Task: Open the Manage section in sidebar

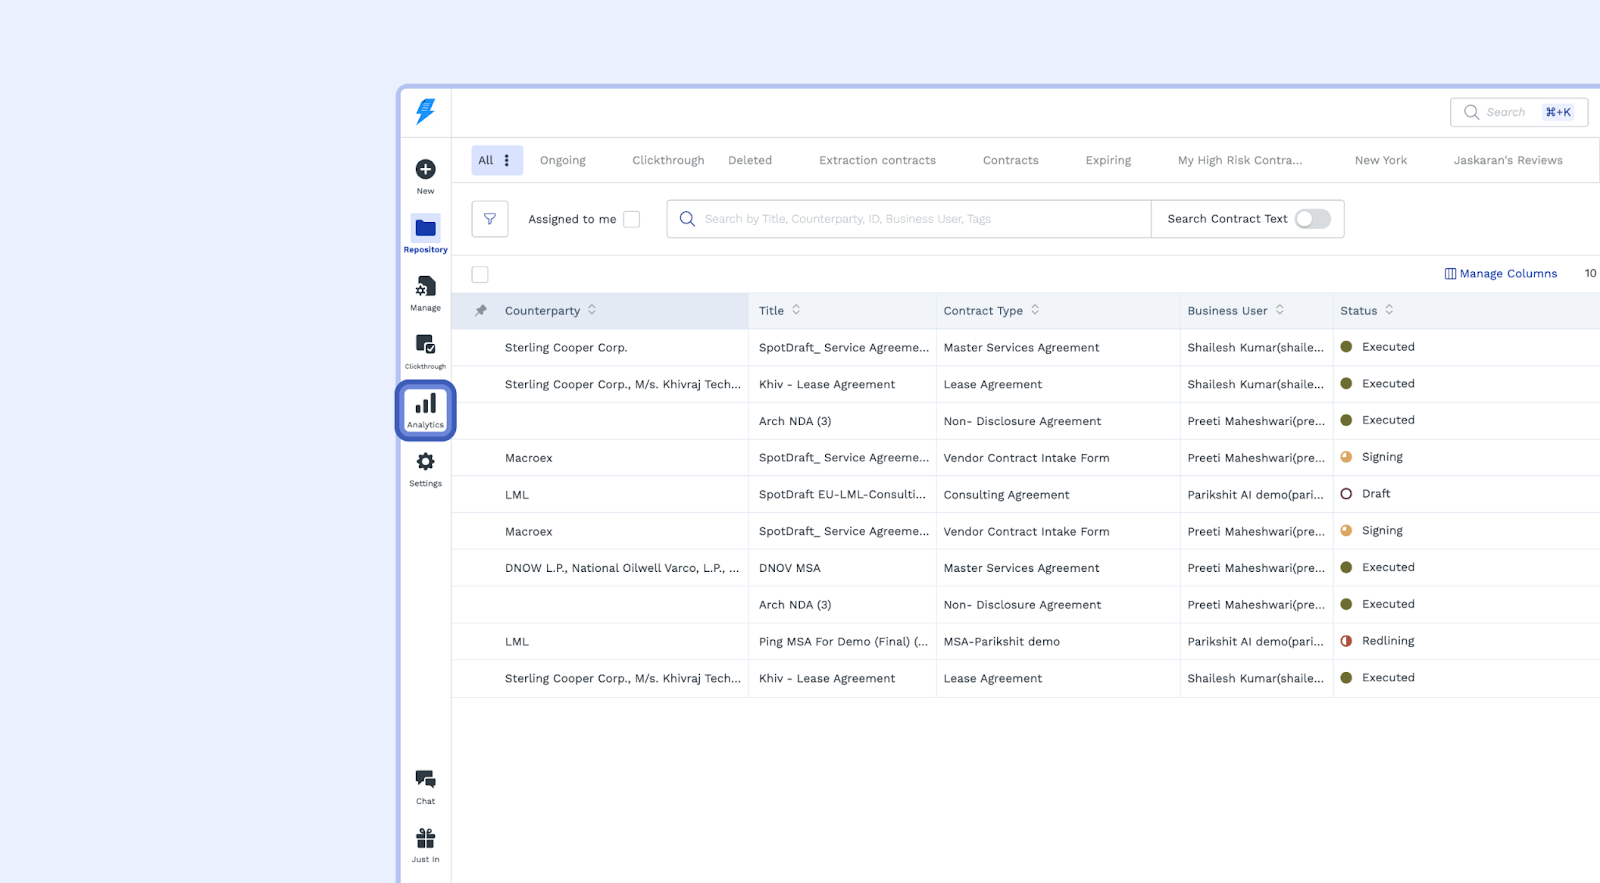Action: pyautogui.click(x=425, y=288)
